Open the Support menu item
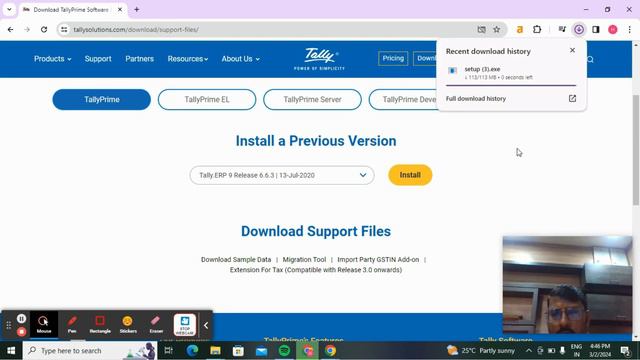The image size is (640, 360). (x=98, y=59)
